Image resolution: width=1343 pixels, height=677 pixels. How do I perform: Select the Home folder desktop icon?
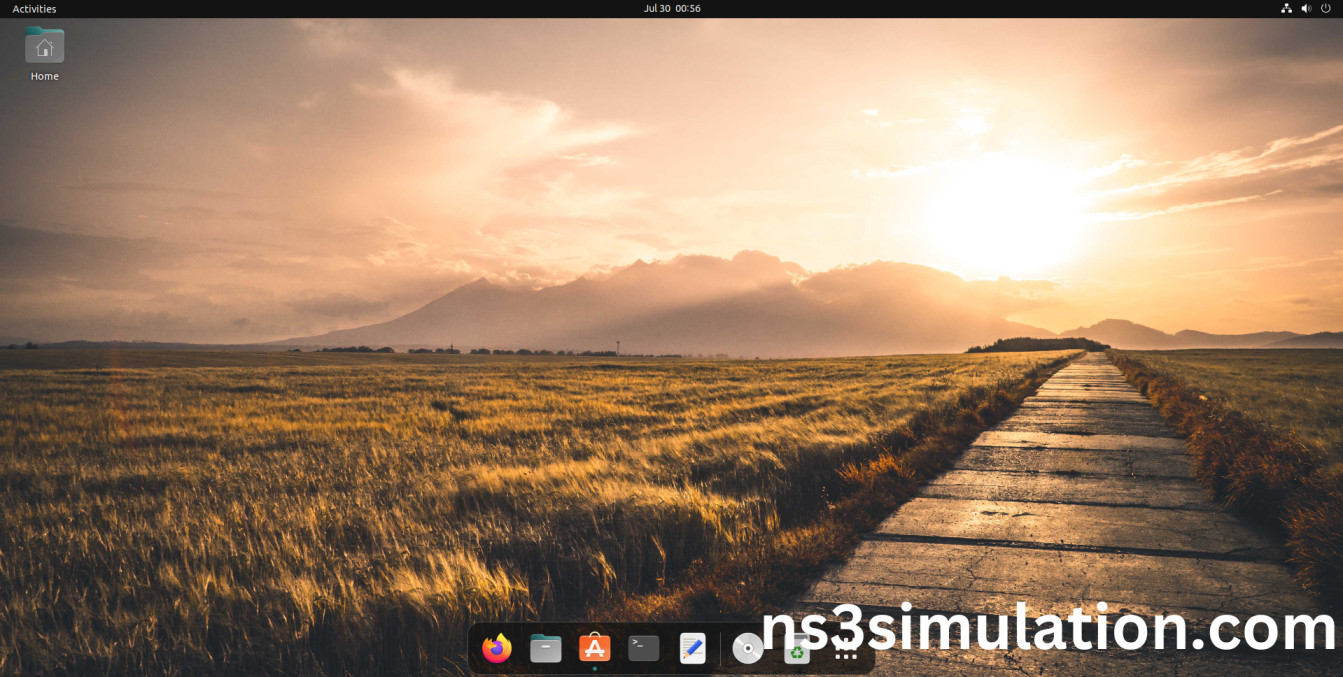click(45, 46)
